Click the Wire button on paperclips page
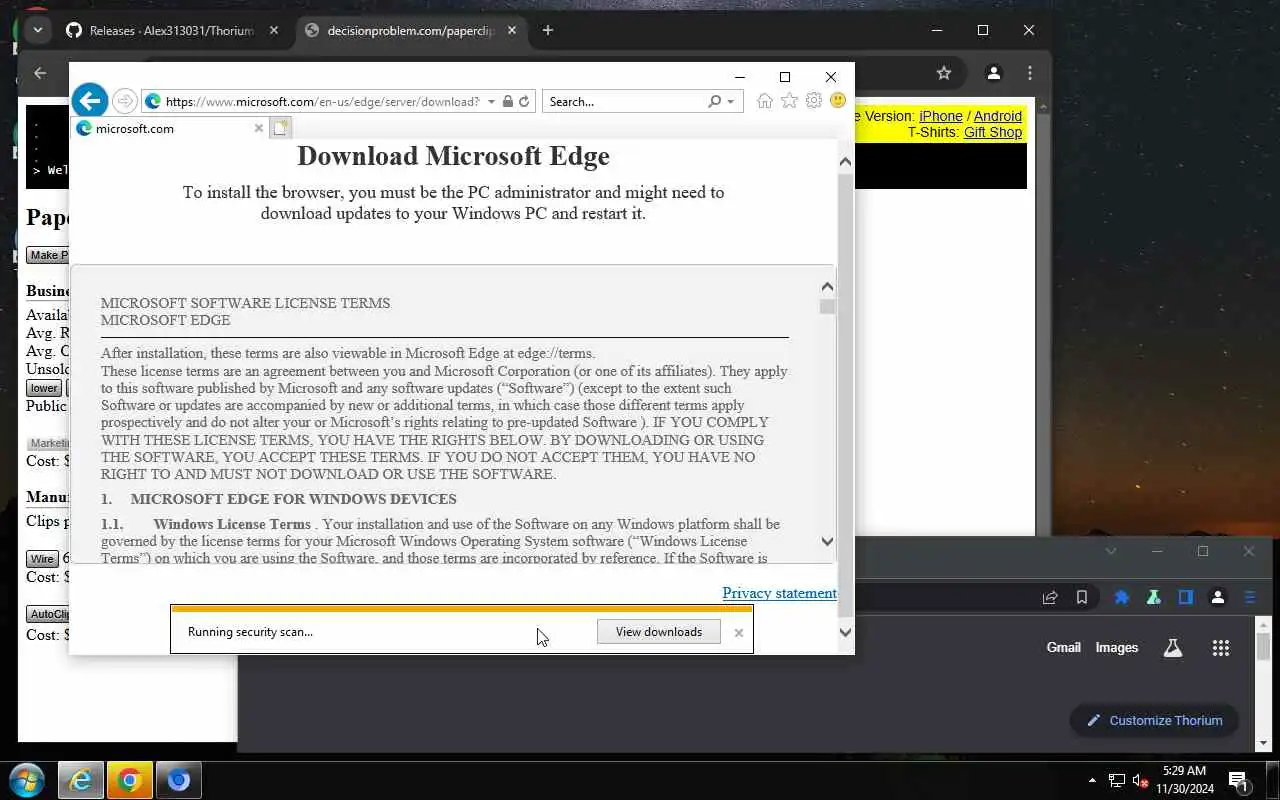The width and height of the screenshot is (1280, 800). click(x=42, y=559)
